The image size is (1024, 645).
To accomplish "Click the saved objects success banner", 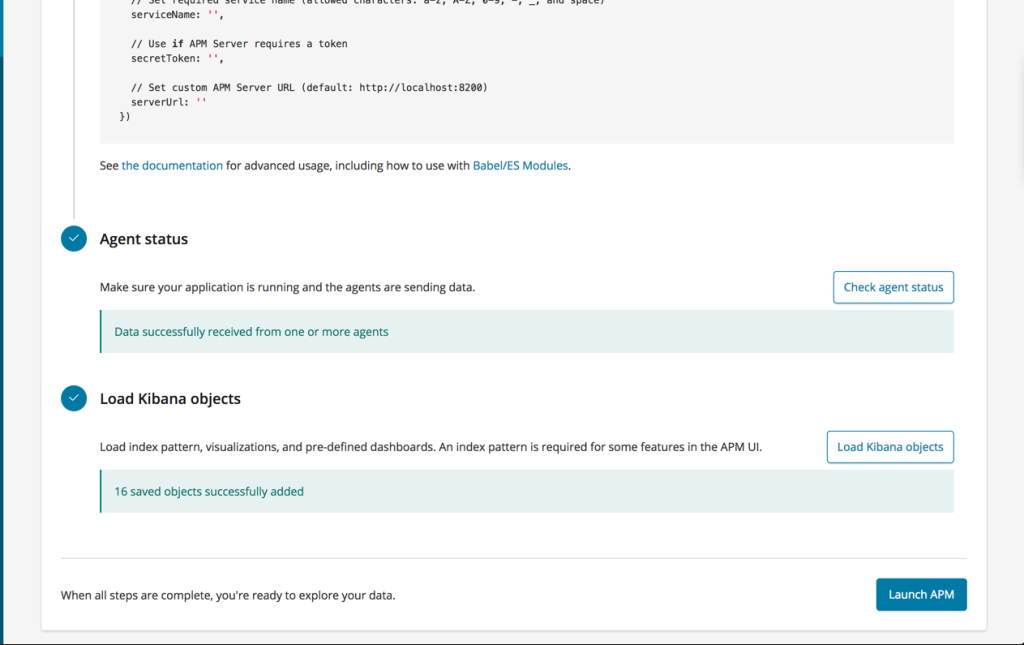I will [x=527, y=491].
